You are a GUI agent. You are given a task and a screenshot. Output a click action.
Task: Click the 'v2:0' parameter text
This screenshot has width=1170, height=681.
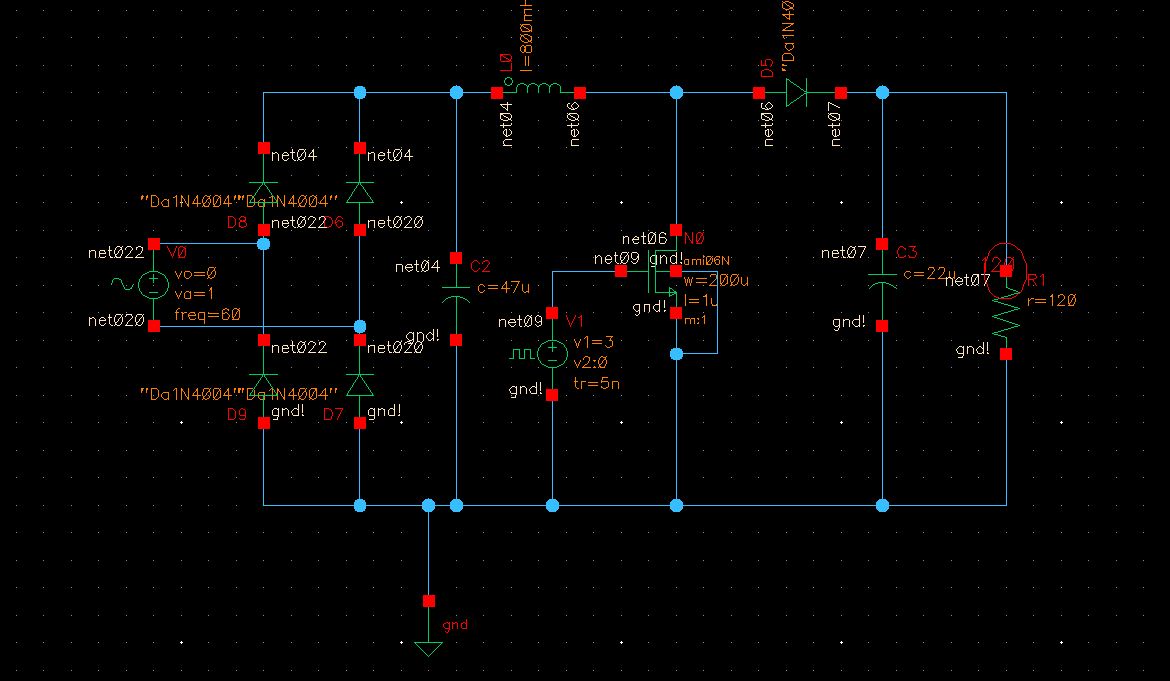tap(590, 363)
